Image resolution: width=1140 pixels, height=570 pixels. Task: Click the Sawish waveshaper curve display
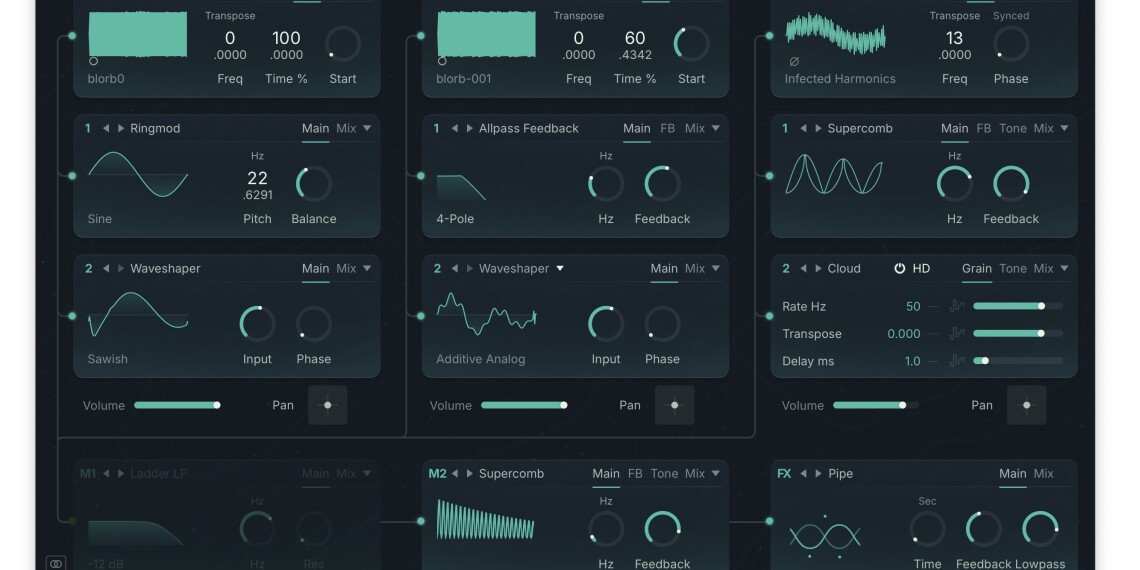tap(138, 316)
